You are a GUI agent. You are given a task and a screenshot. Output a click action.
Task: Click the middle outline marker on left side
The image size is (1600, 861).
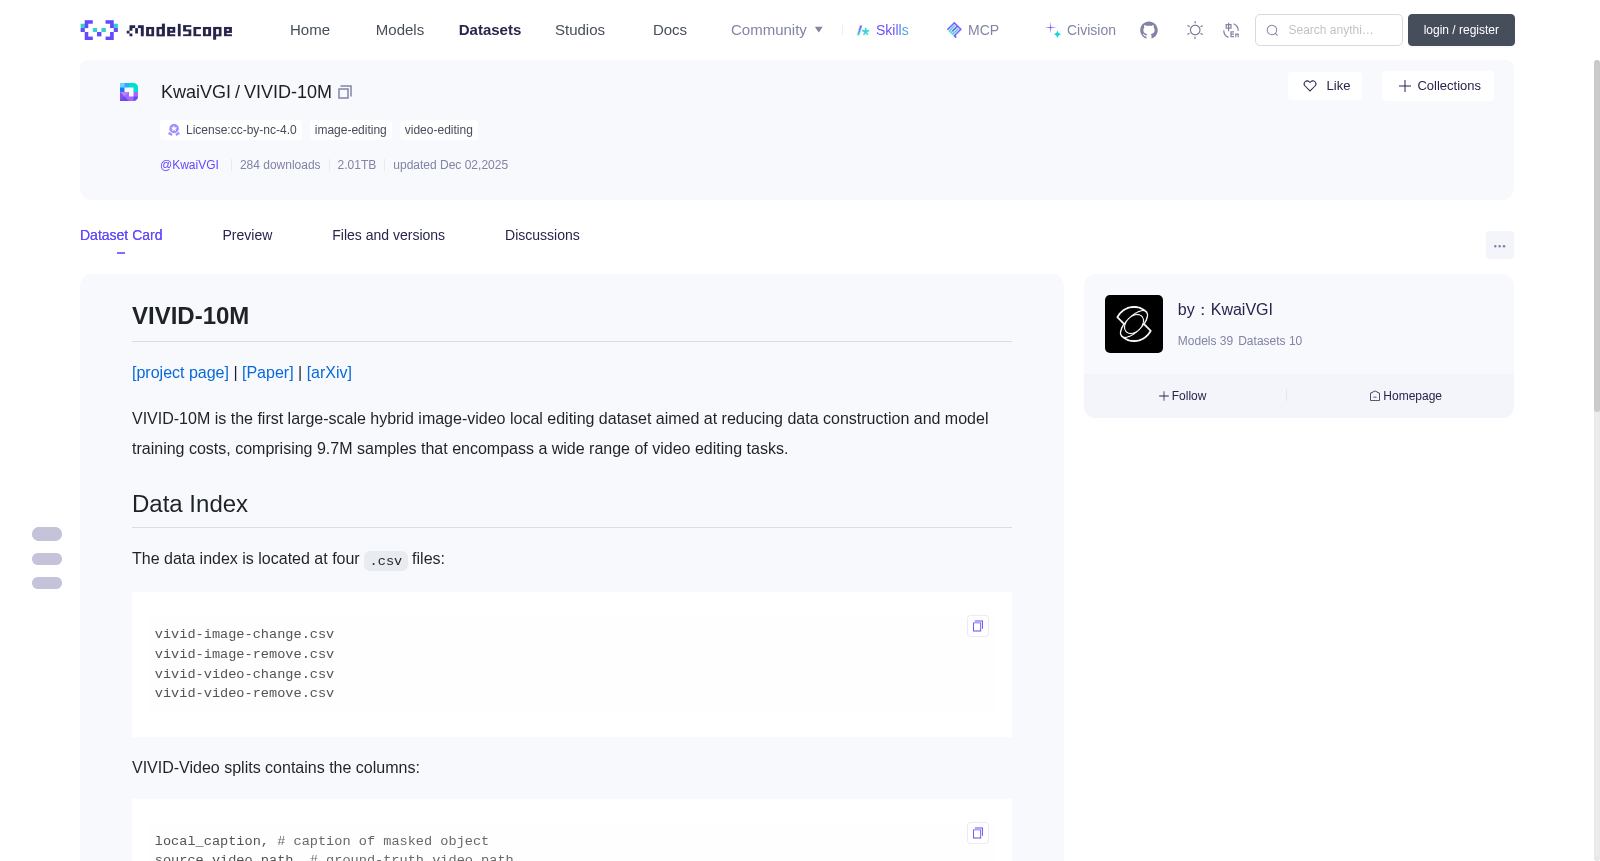click(x=47, y=559)
